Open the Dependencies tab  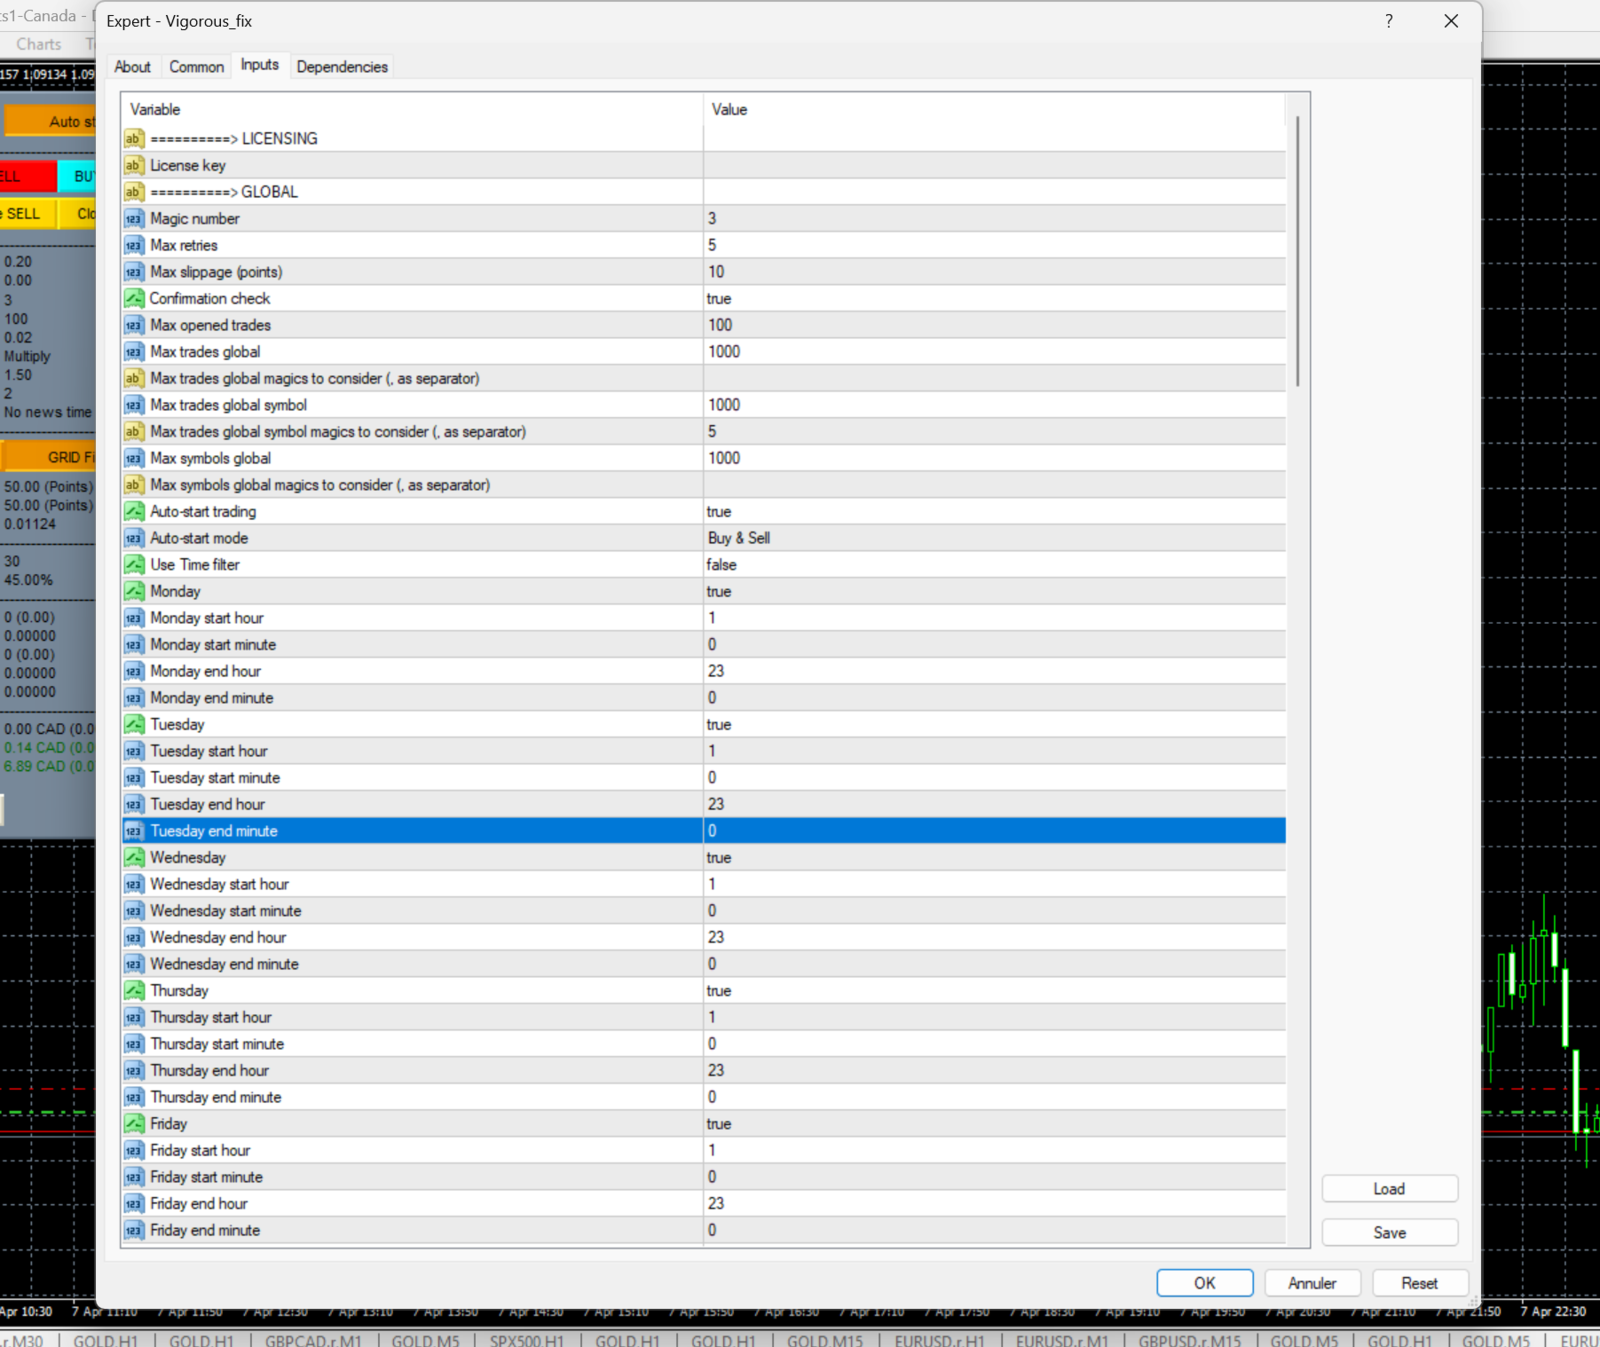point(342,67)
